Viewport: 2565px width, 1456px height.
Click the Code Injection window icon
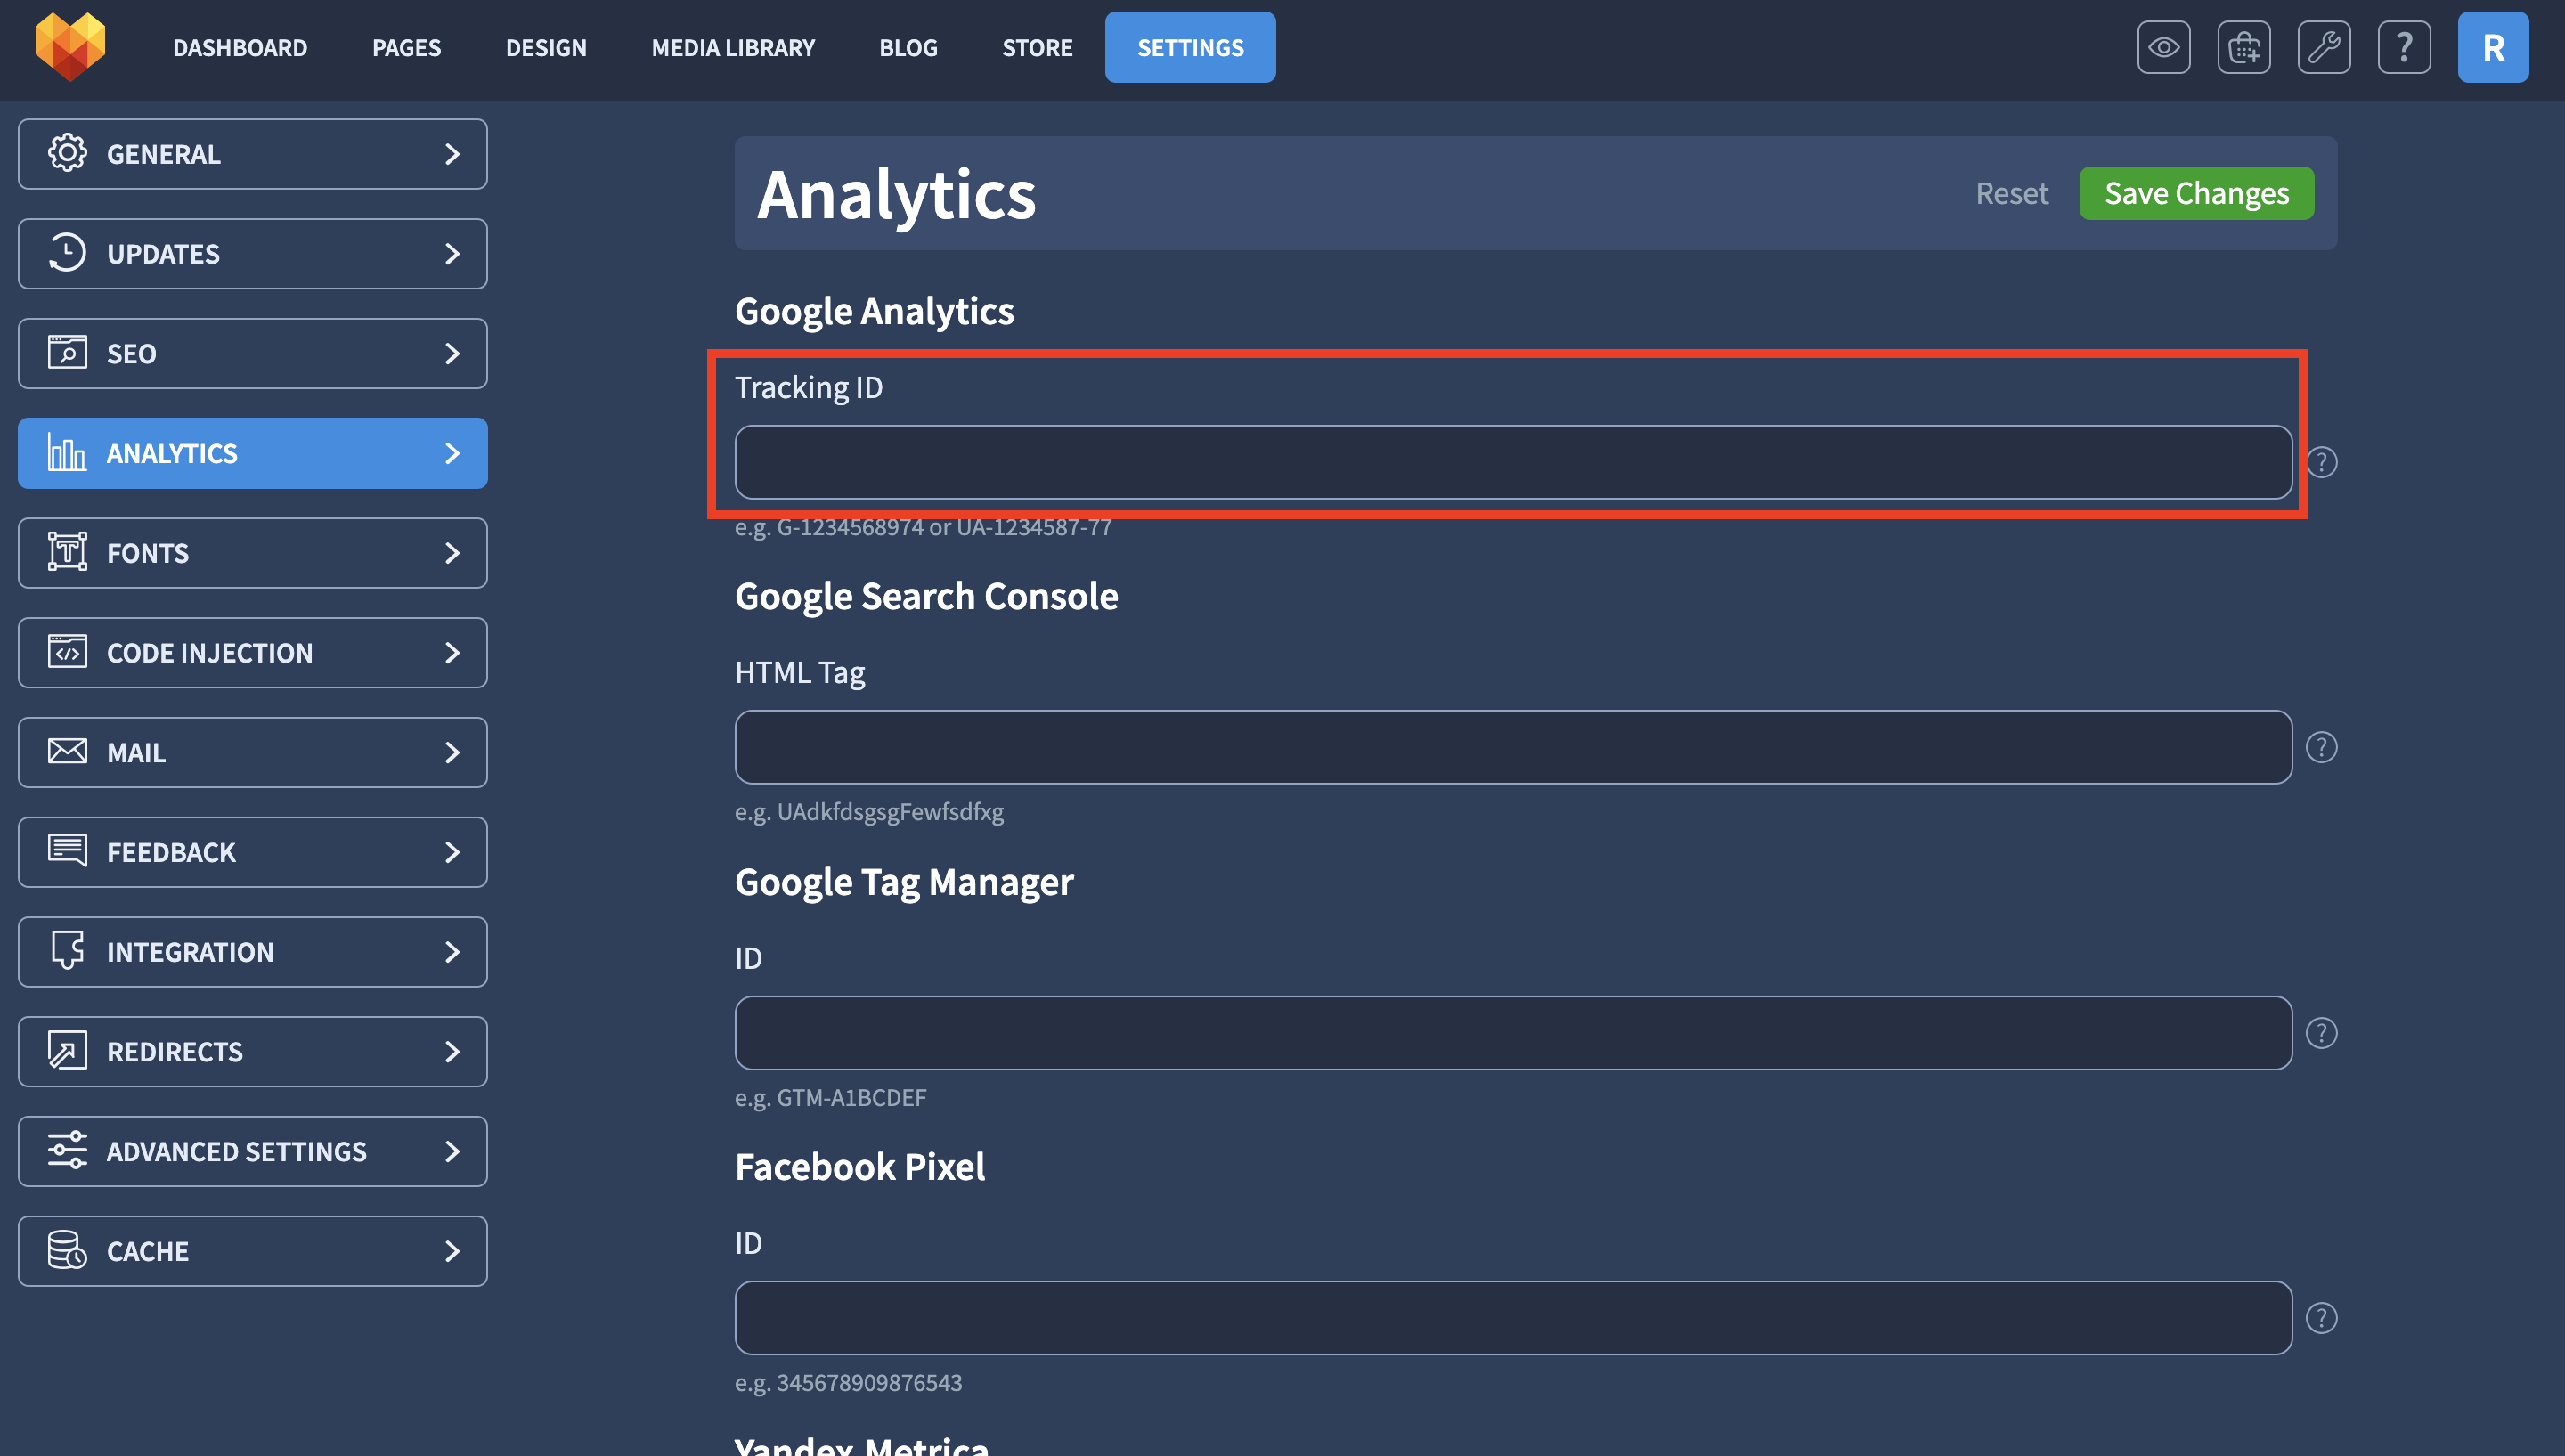(67, 652)
